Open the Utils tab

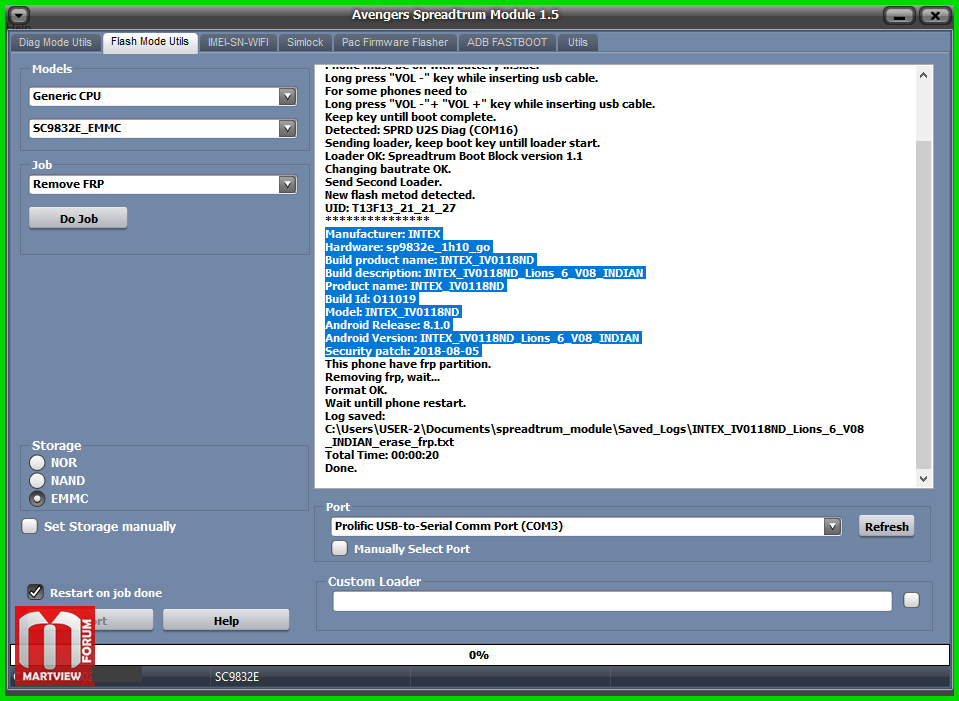point(577,42)
